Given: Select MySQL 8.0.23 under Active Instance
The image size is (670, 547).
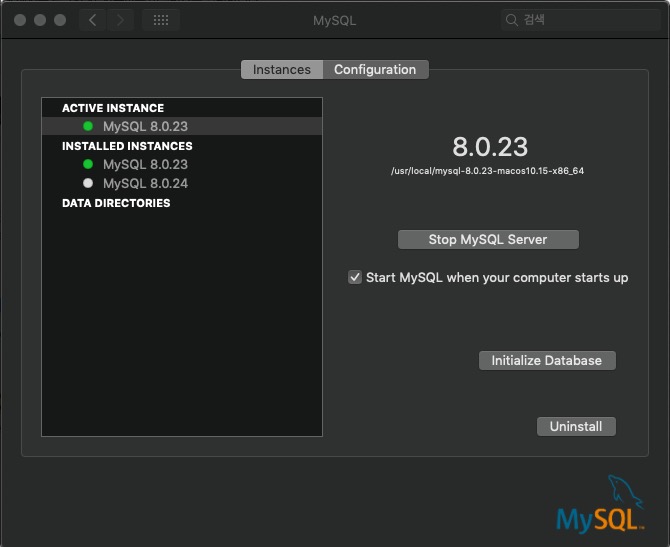Looking at the screenshot, I should [182, 126].
